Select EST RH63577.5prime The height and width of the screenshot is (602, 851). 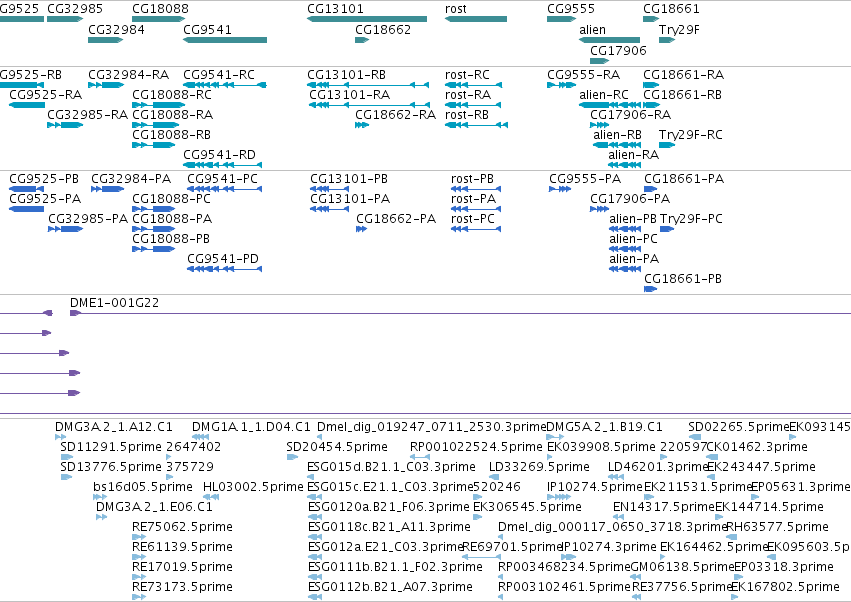[x=731, y=537]
